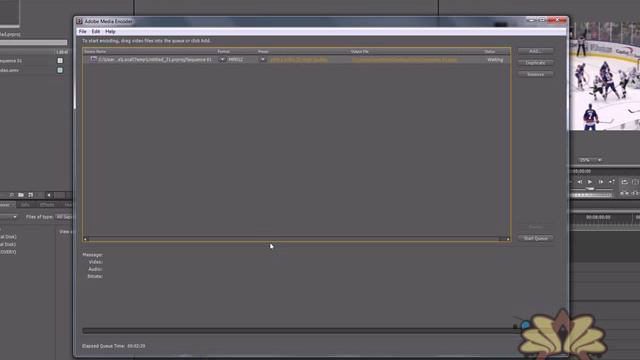
Task: Click the Status column header
Action: pos(490,51)
